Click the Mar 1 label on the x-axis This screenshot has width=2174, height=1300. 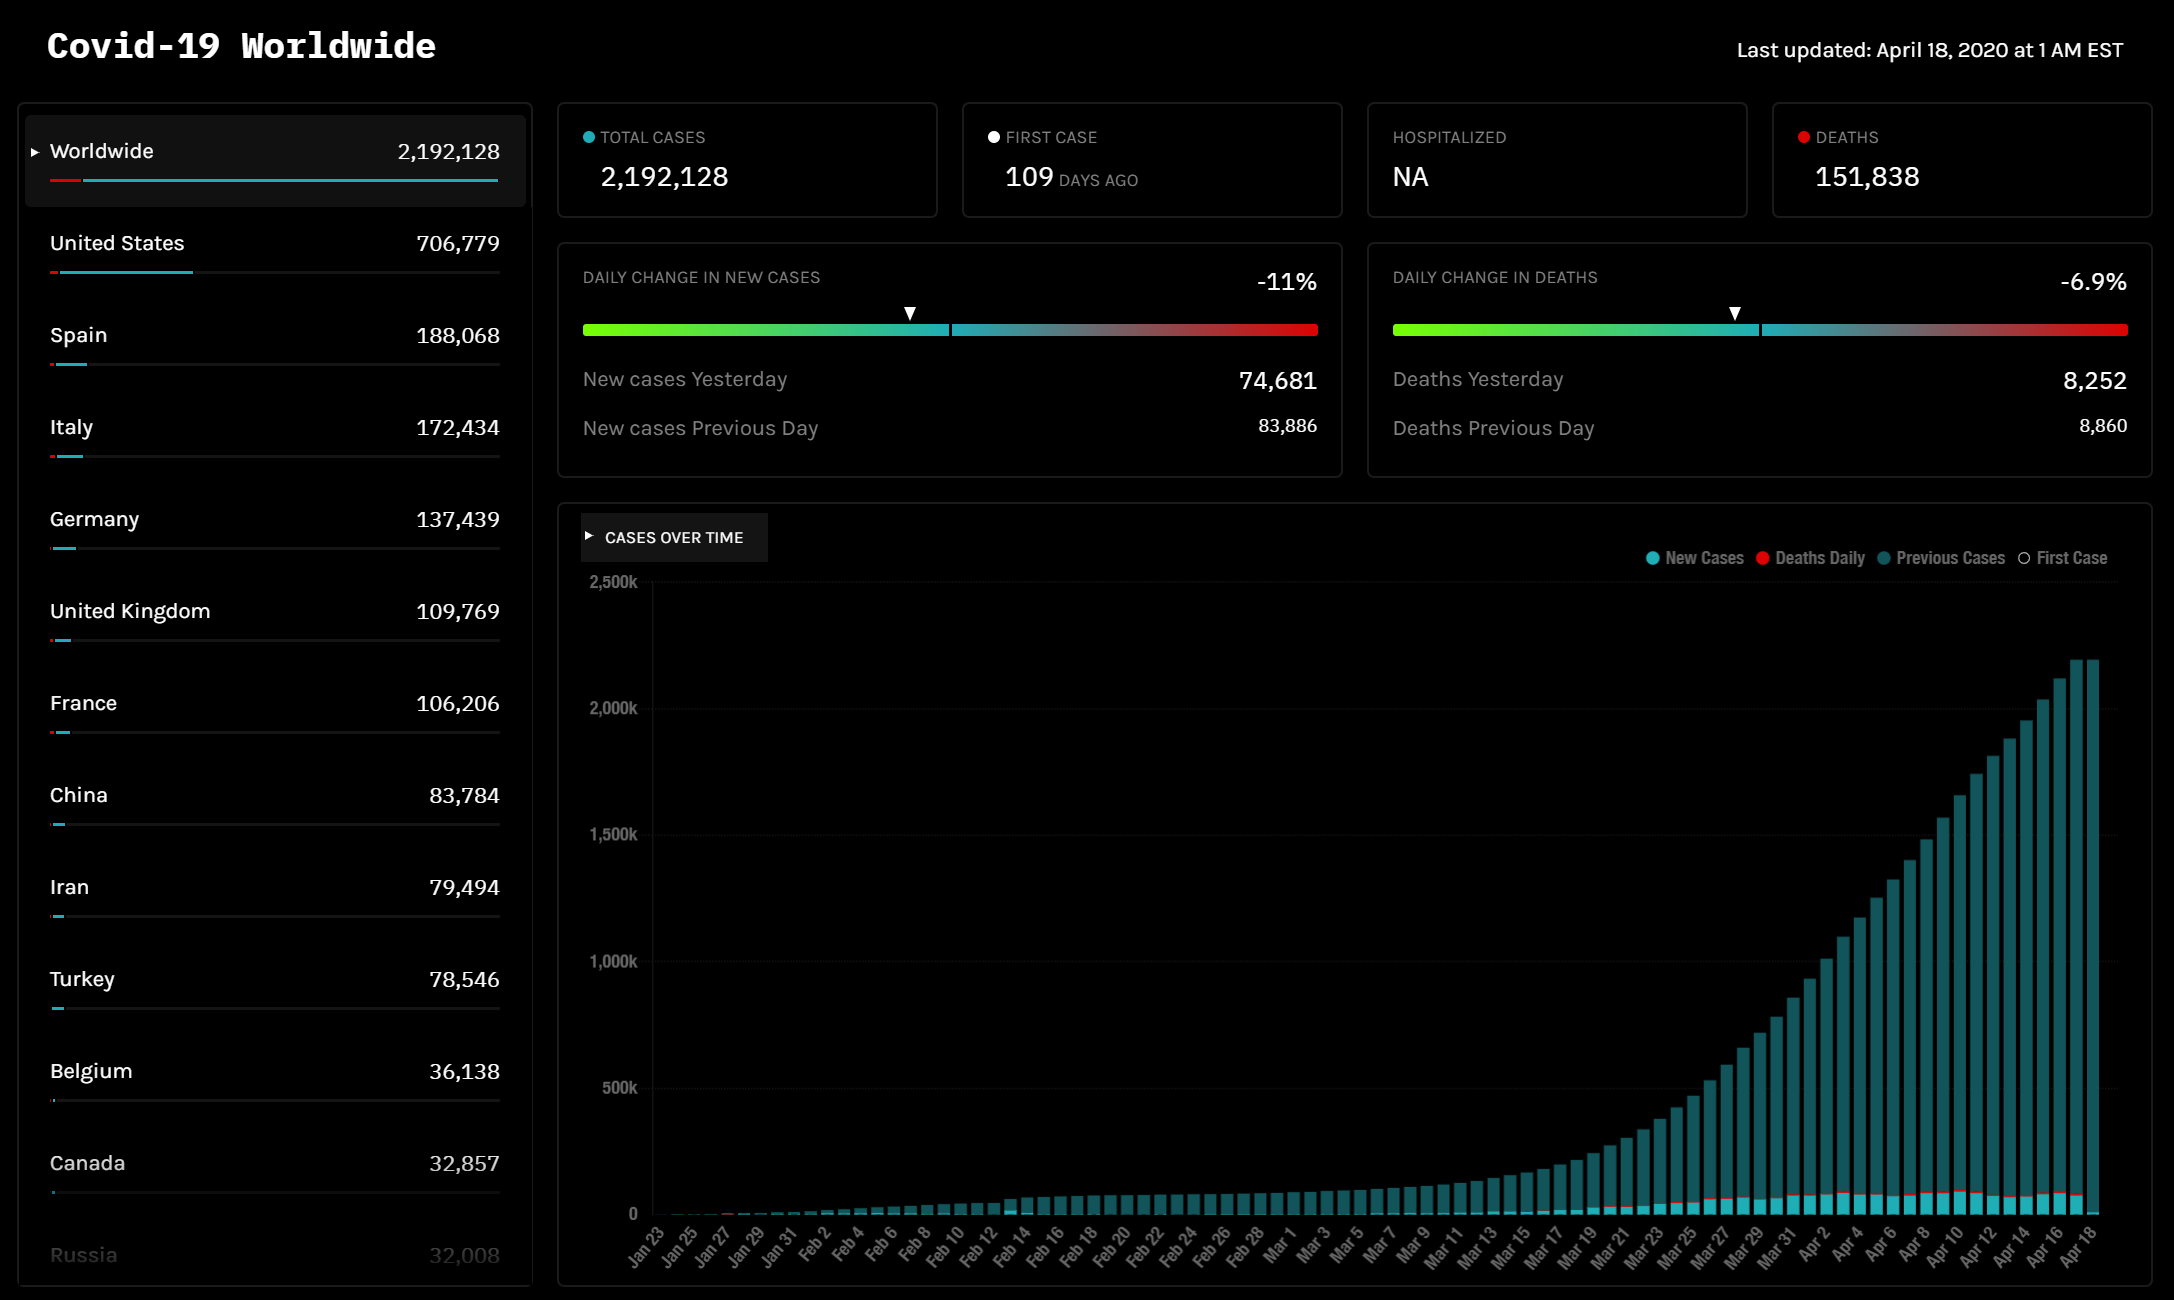click(1280, 1244)
